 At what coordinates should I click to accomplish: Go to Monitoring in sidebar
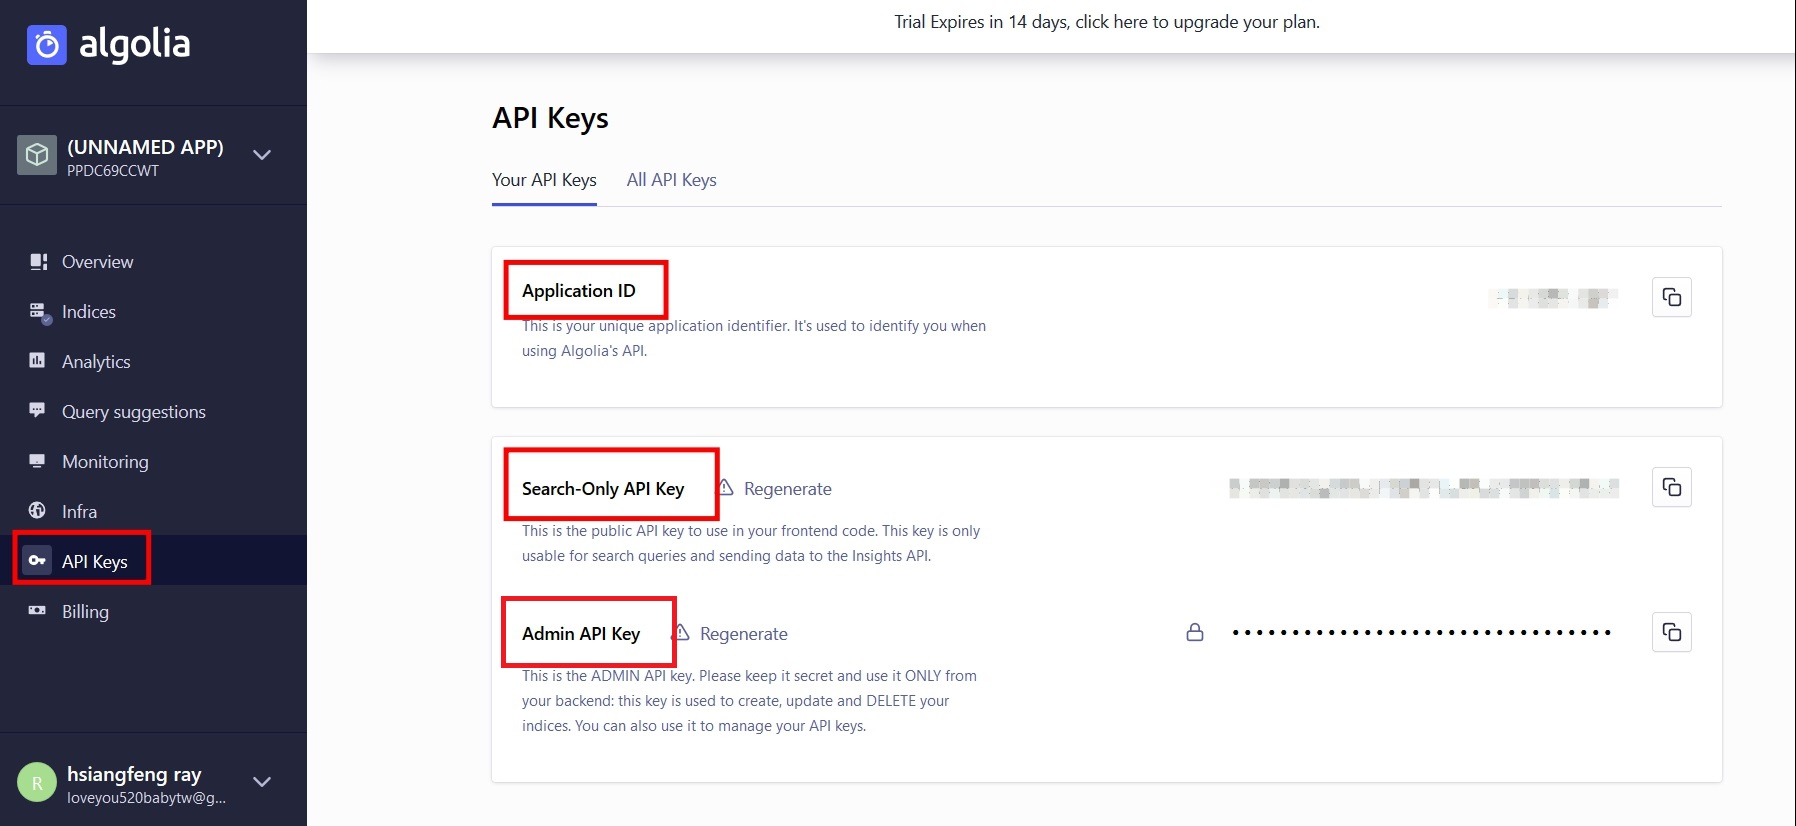point(105,462)
